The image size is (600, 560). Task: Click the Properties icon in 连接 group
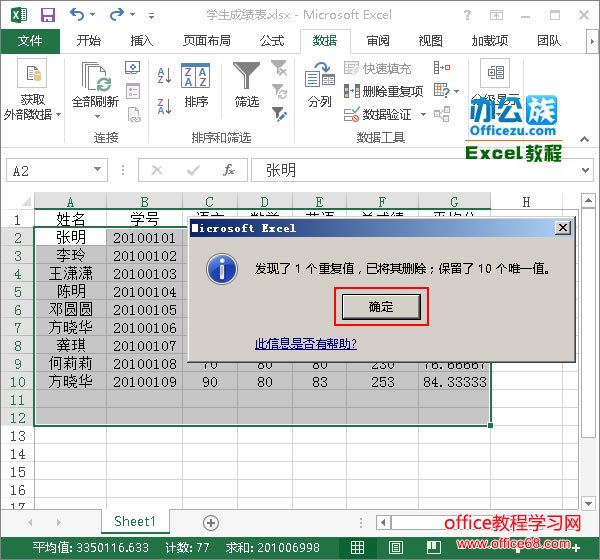(133, 91)
